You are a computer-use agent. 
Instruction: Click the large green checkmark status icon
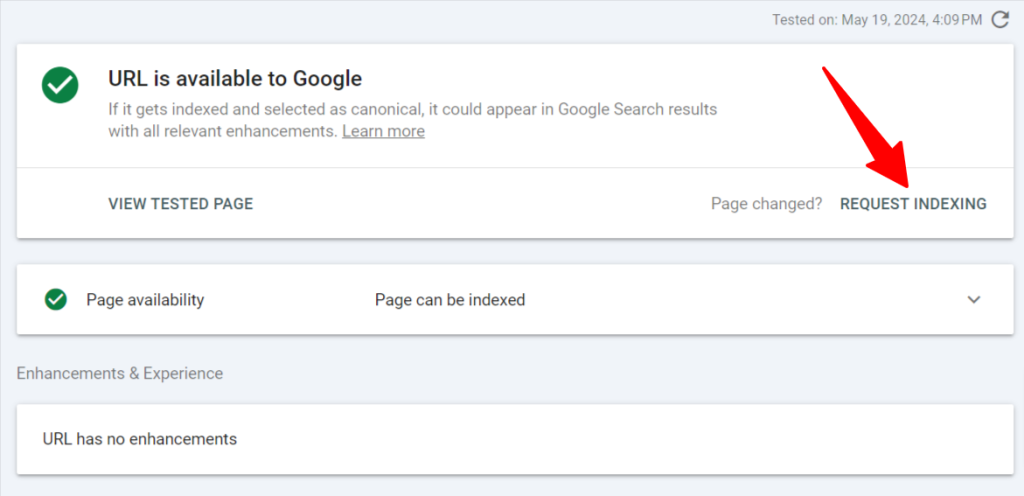[x=59, y=85]
